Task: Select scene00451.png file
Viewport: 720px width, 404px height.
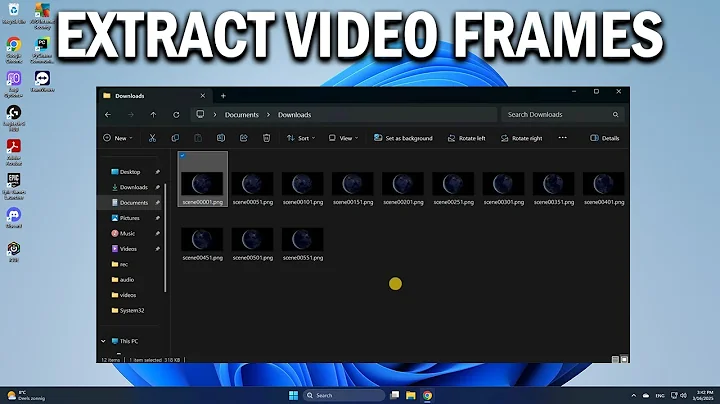Action: [x=202, y=244]
